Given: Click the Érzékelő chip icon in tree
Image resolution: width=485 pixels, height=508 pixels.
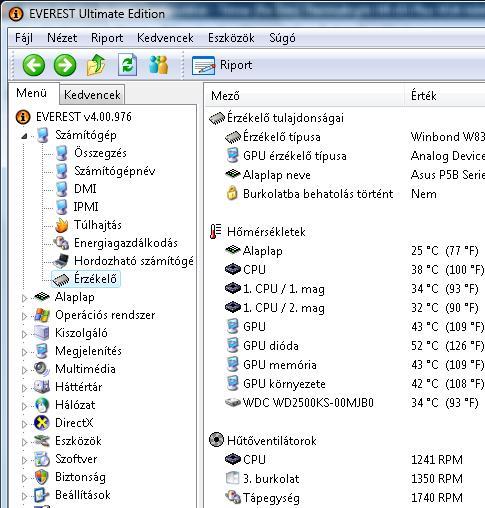Looking at the screenshot, I should pos(61,279).
